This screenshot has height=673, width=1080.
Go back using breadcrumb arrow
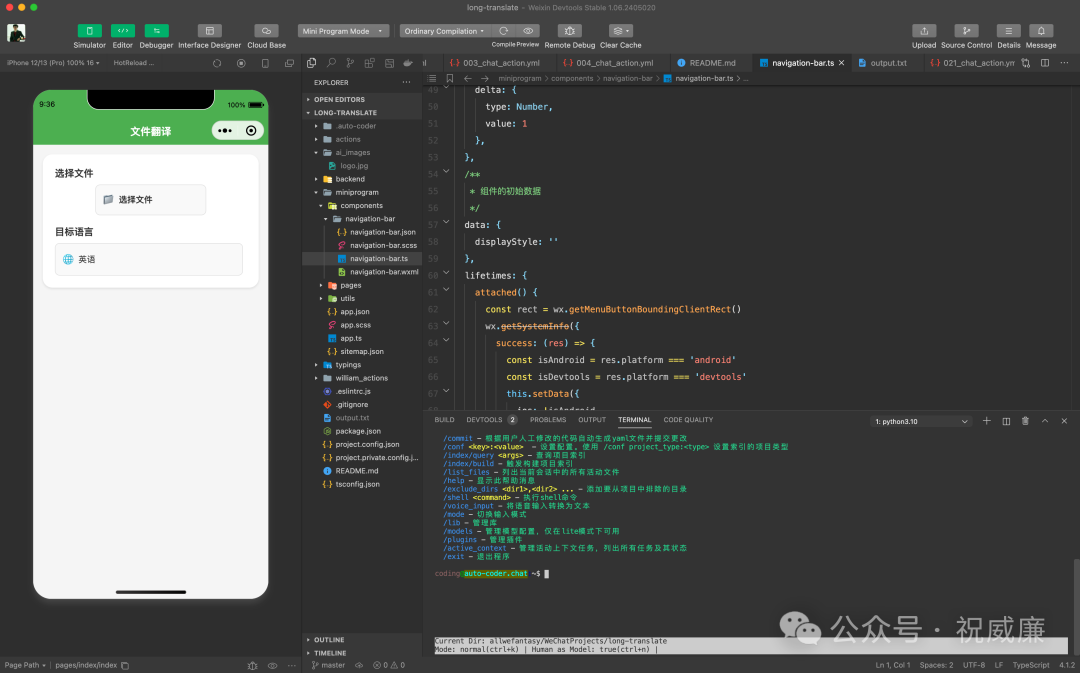[468, 79]
